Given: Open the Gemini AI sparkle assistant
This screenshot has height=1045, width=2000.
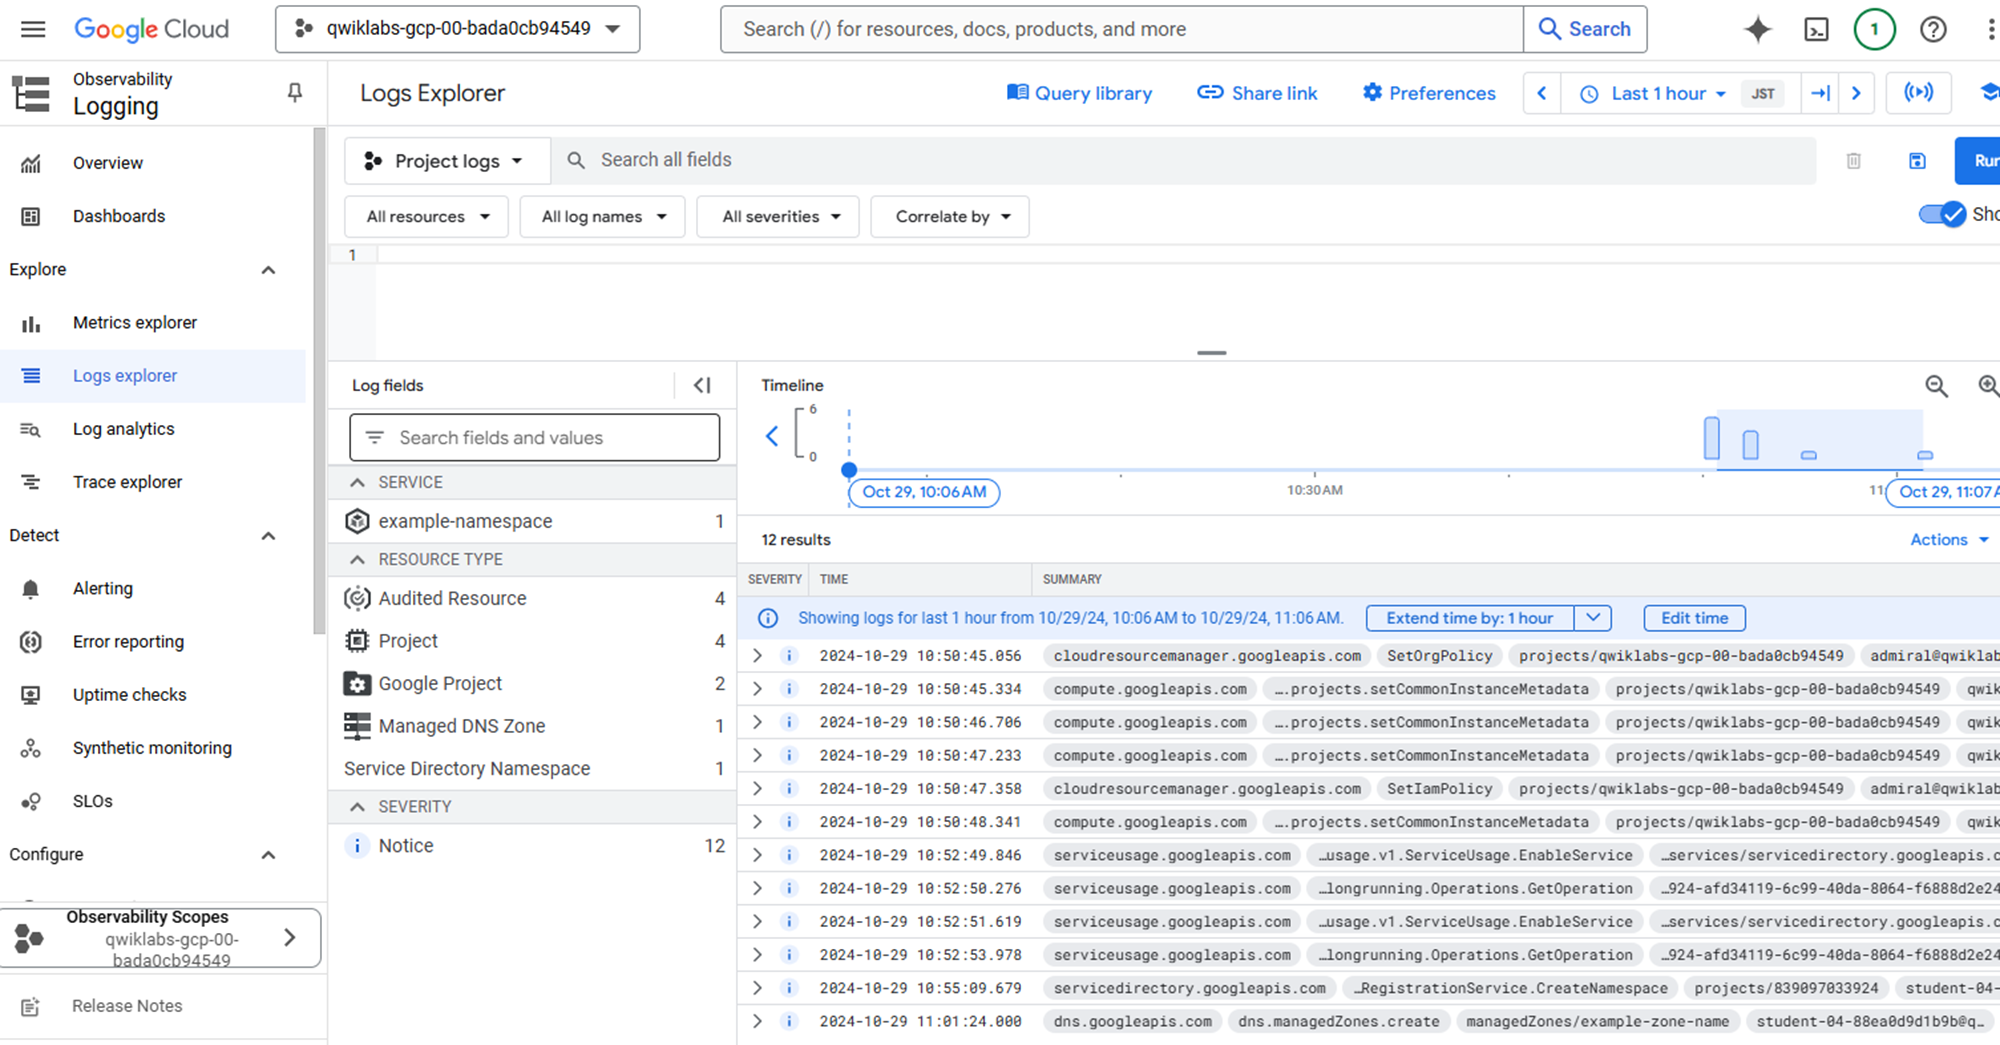Looking at the screenshot, I should 1757,29.
